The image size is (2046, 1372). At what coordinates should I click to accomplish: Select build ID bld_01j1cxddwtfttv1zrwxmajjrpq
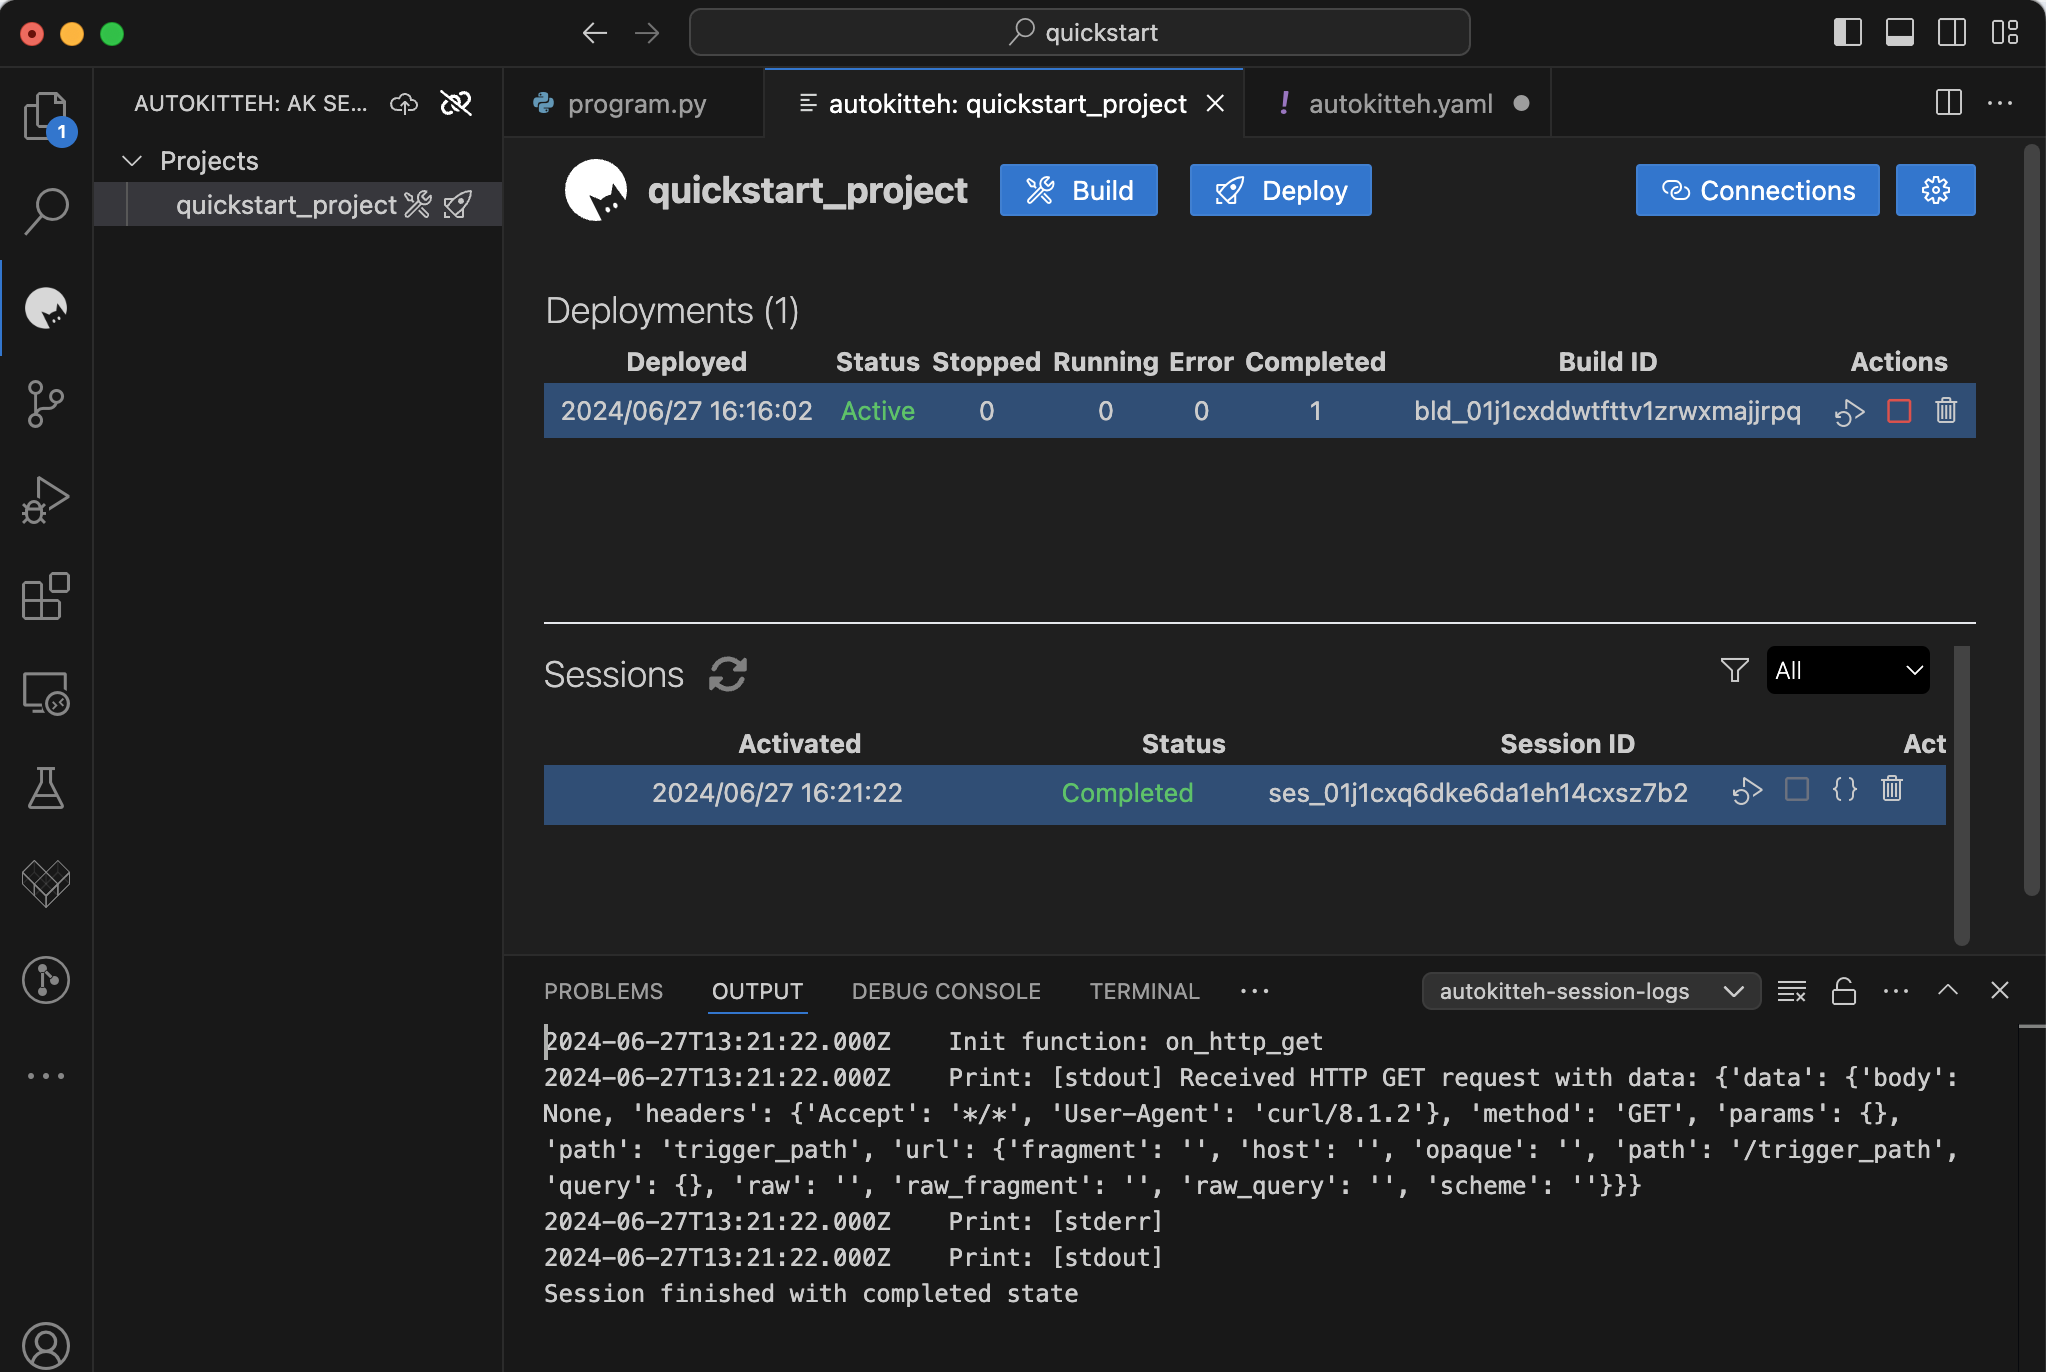(1607, 411)
